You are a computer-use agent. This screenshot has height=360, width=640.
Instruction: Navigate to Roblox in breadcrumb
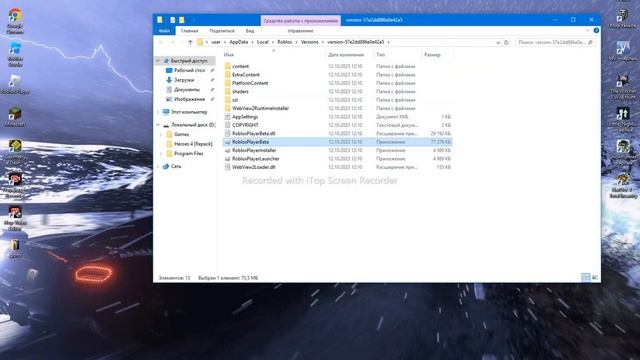click(284, 42)
